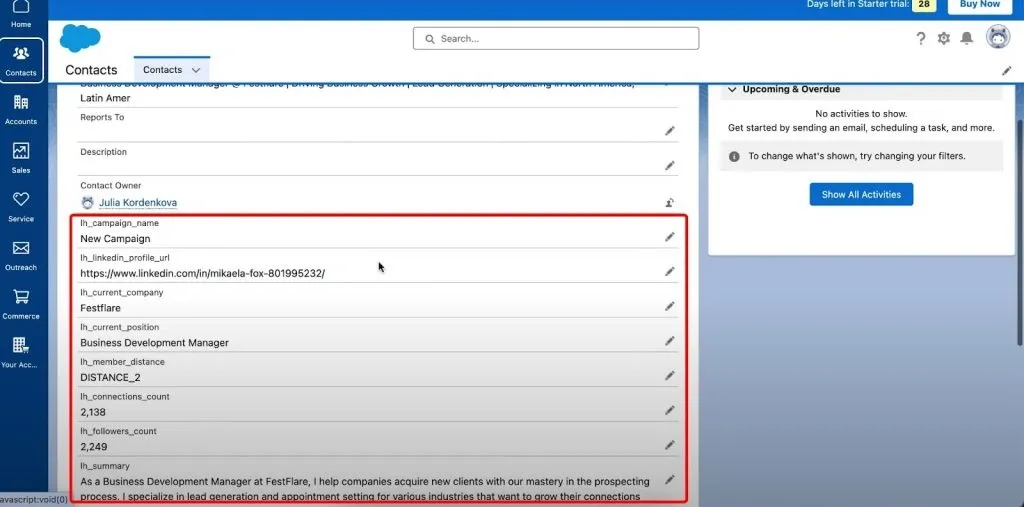
Task: Click the info icon by filters message
Action: 734,156
